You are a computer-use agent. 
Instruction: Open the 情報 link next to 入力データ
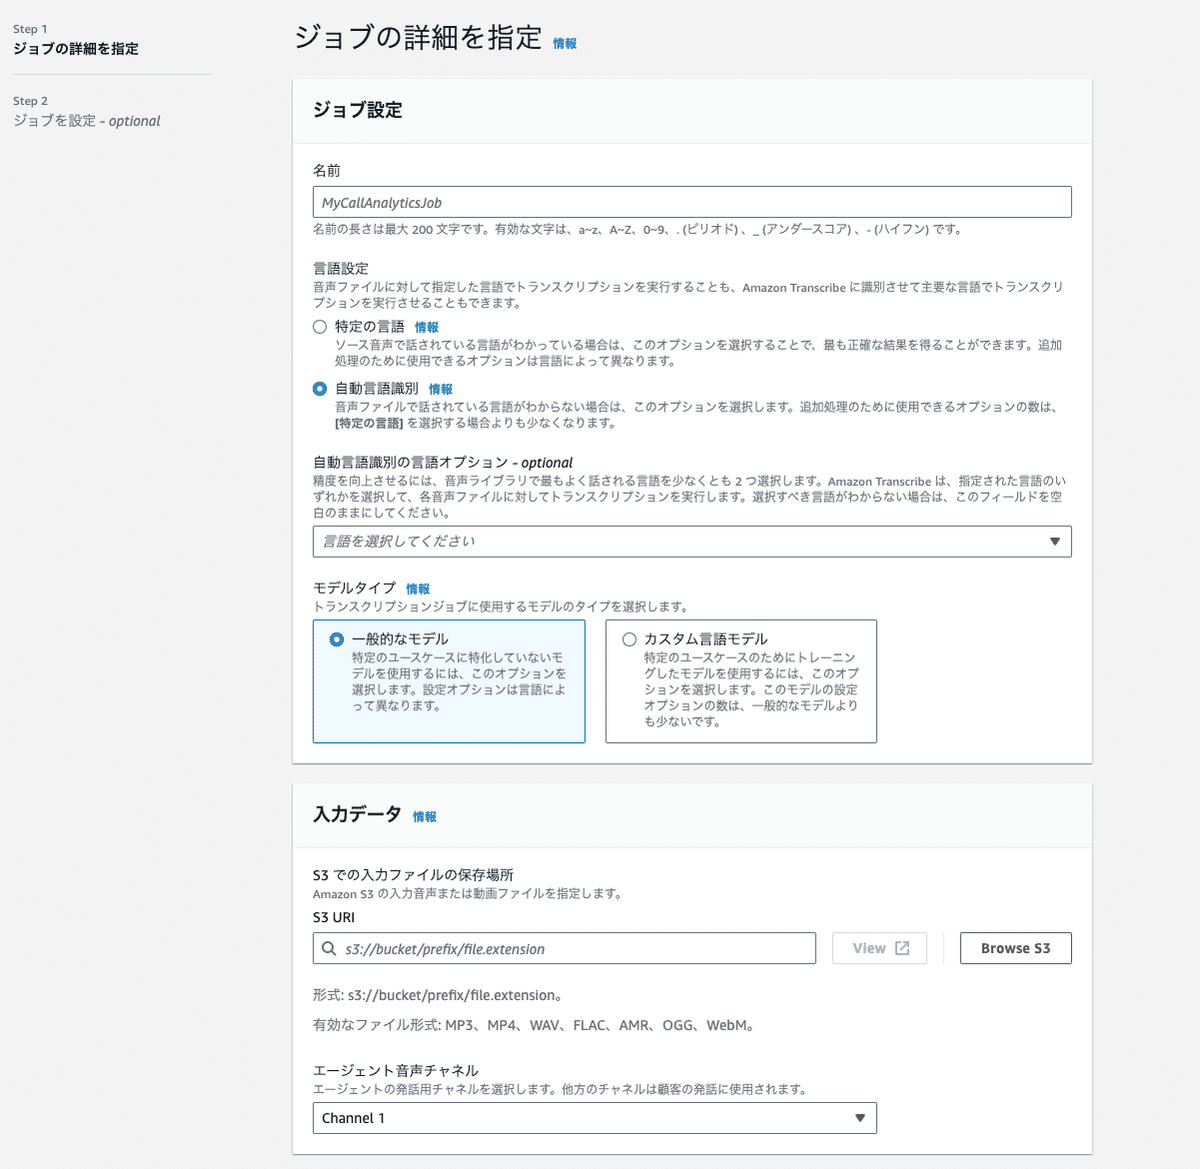click(x=425, y=816)
